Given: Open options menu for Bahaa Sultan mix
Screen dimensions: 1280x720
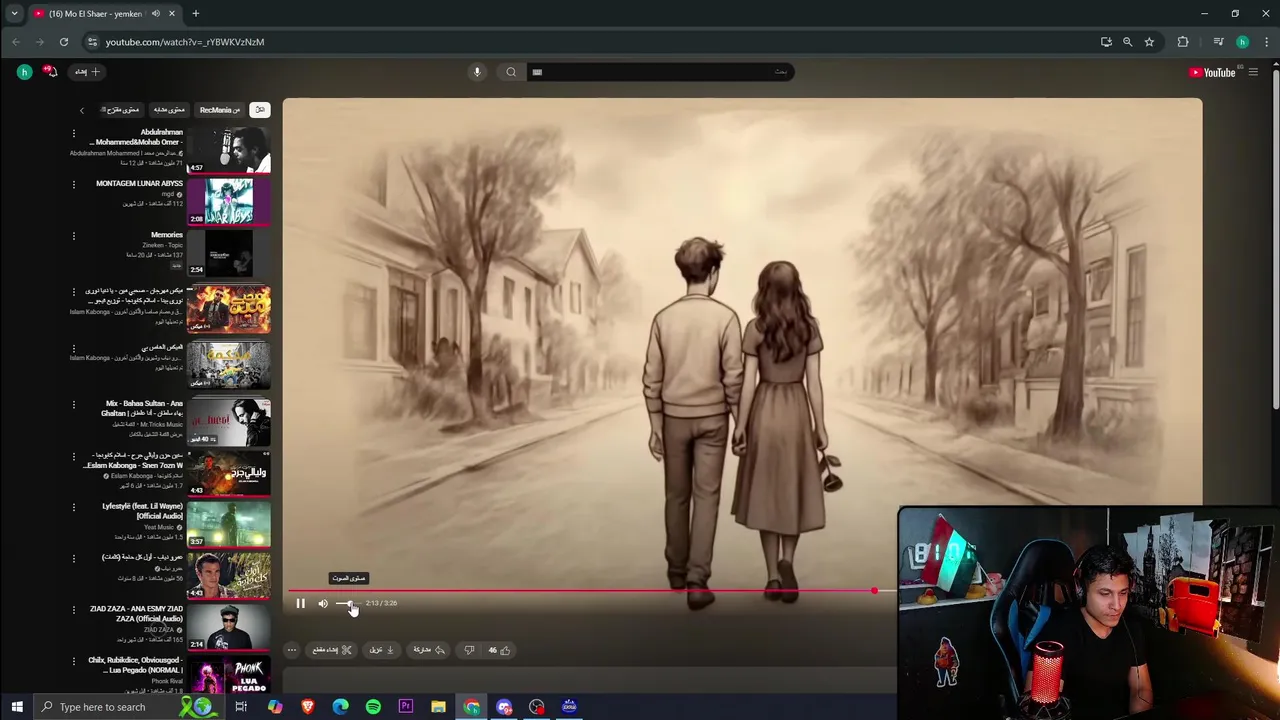Looking at the screenshot, I should 73,405.
